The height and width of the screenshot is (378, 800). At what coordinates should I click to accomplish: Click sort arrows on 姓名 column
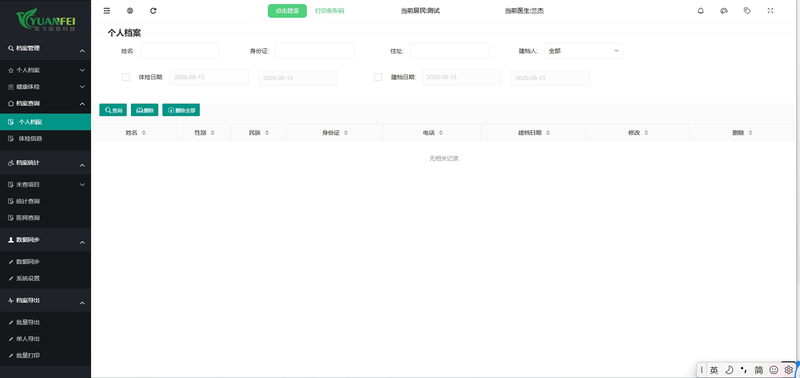pyautogui.click(x=144, y=133)
